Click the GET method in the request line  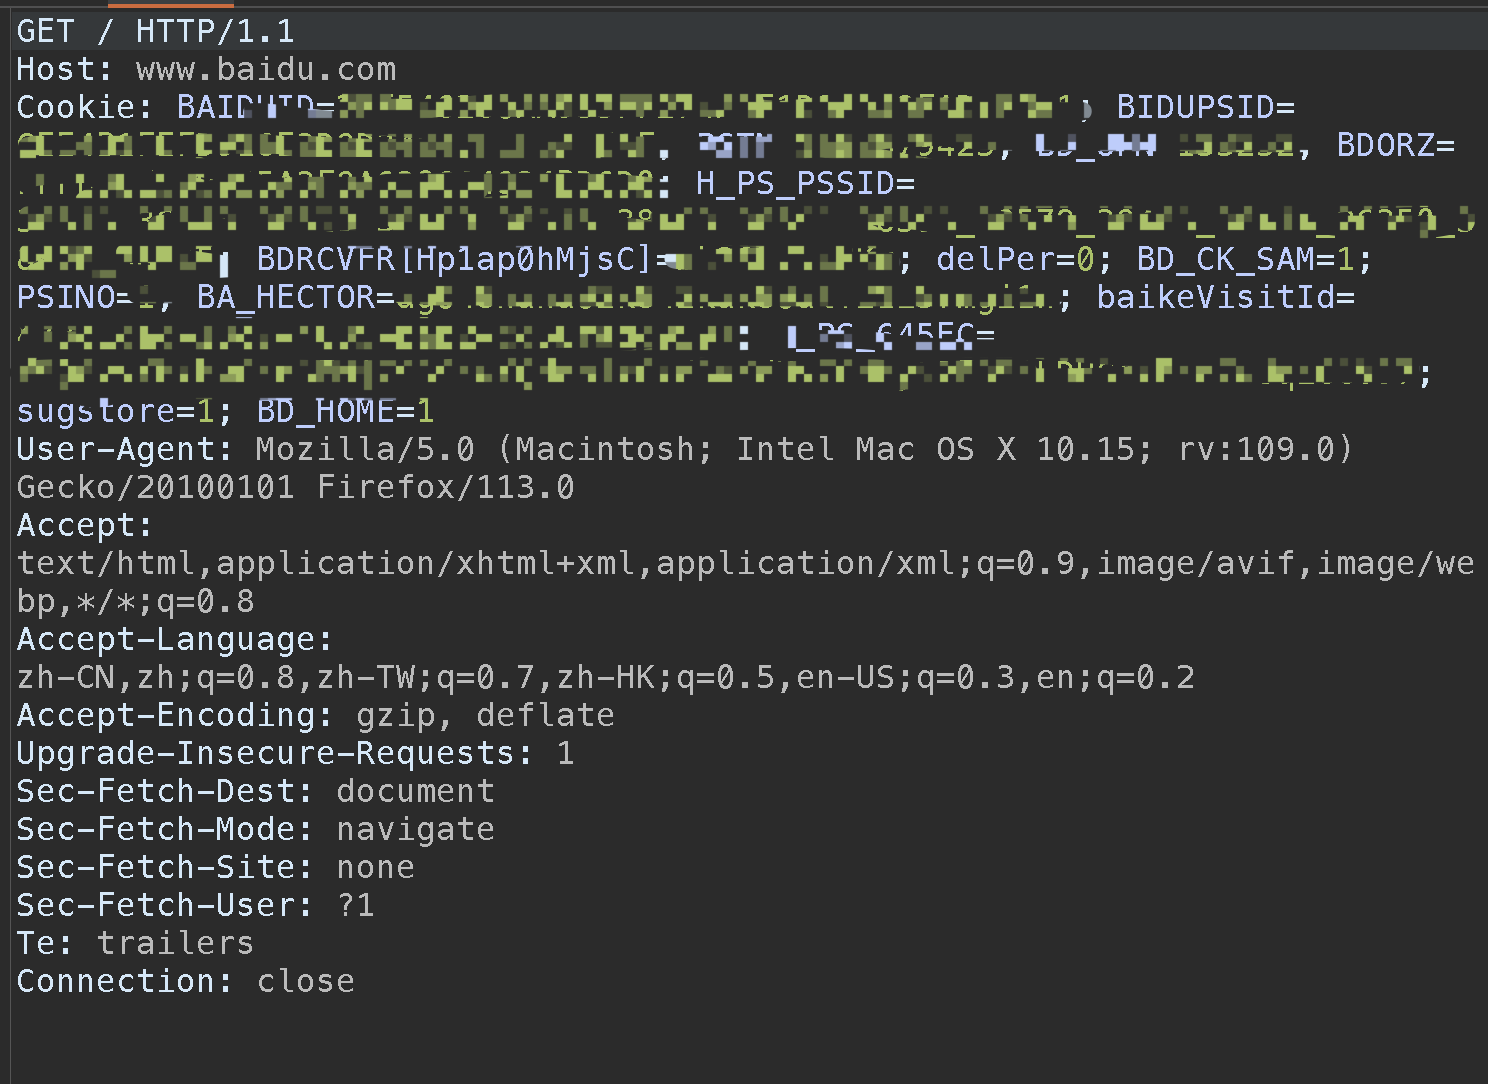coord(46,31)
